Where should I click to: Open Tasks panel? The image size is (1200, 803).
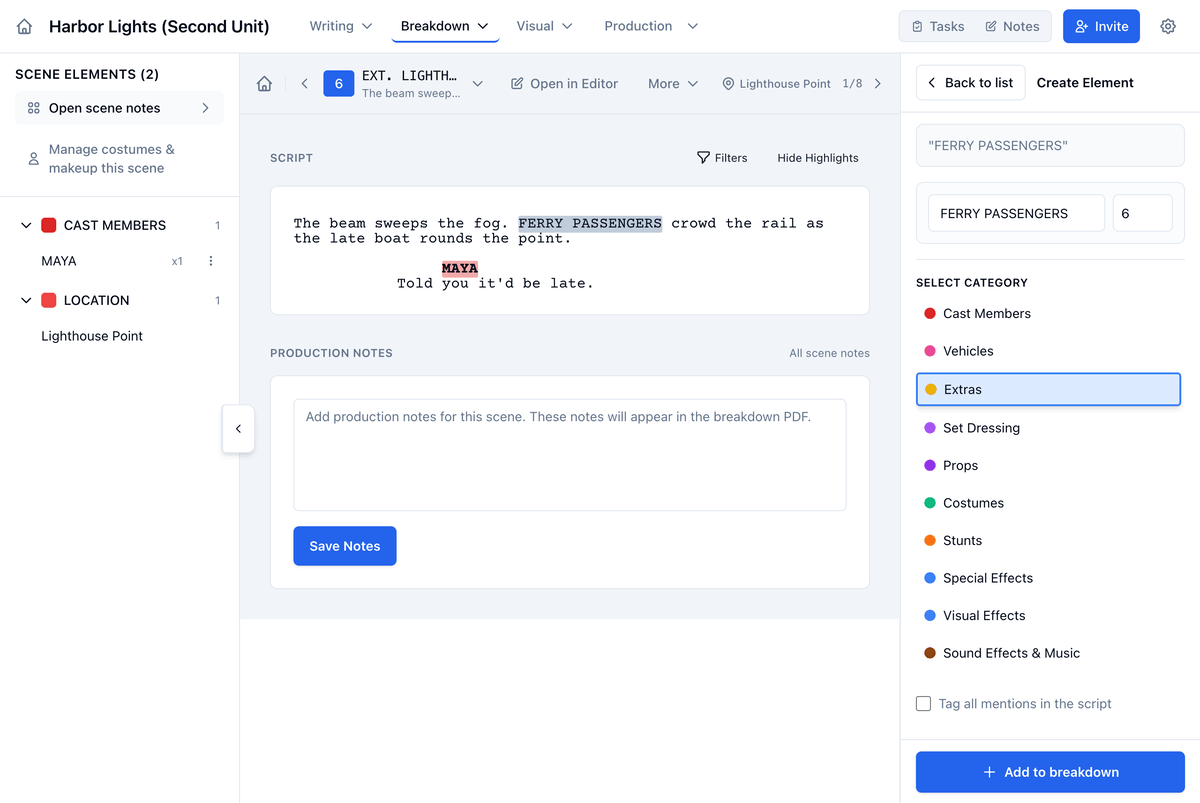point(937,27)
